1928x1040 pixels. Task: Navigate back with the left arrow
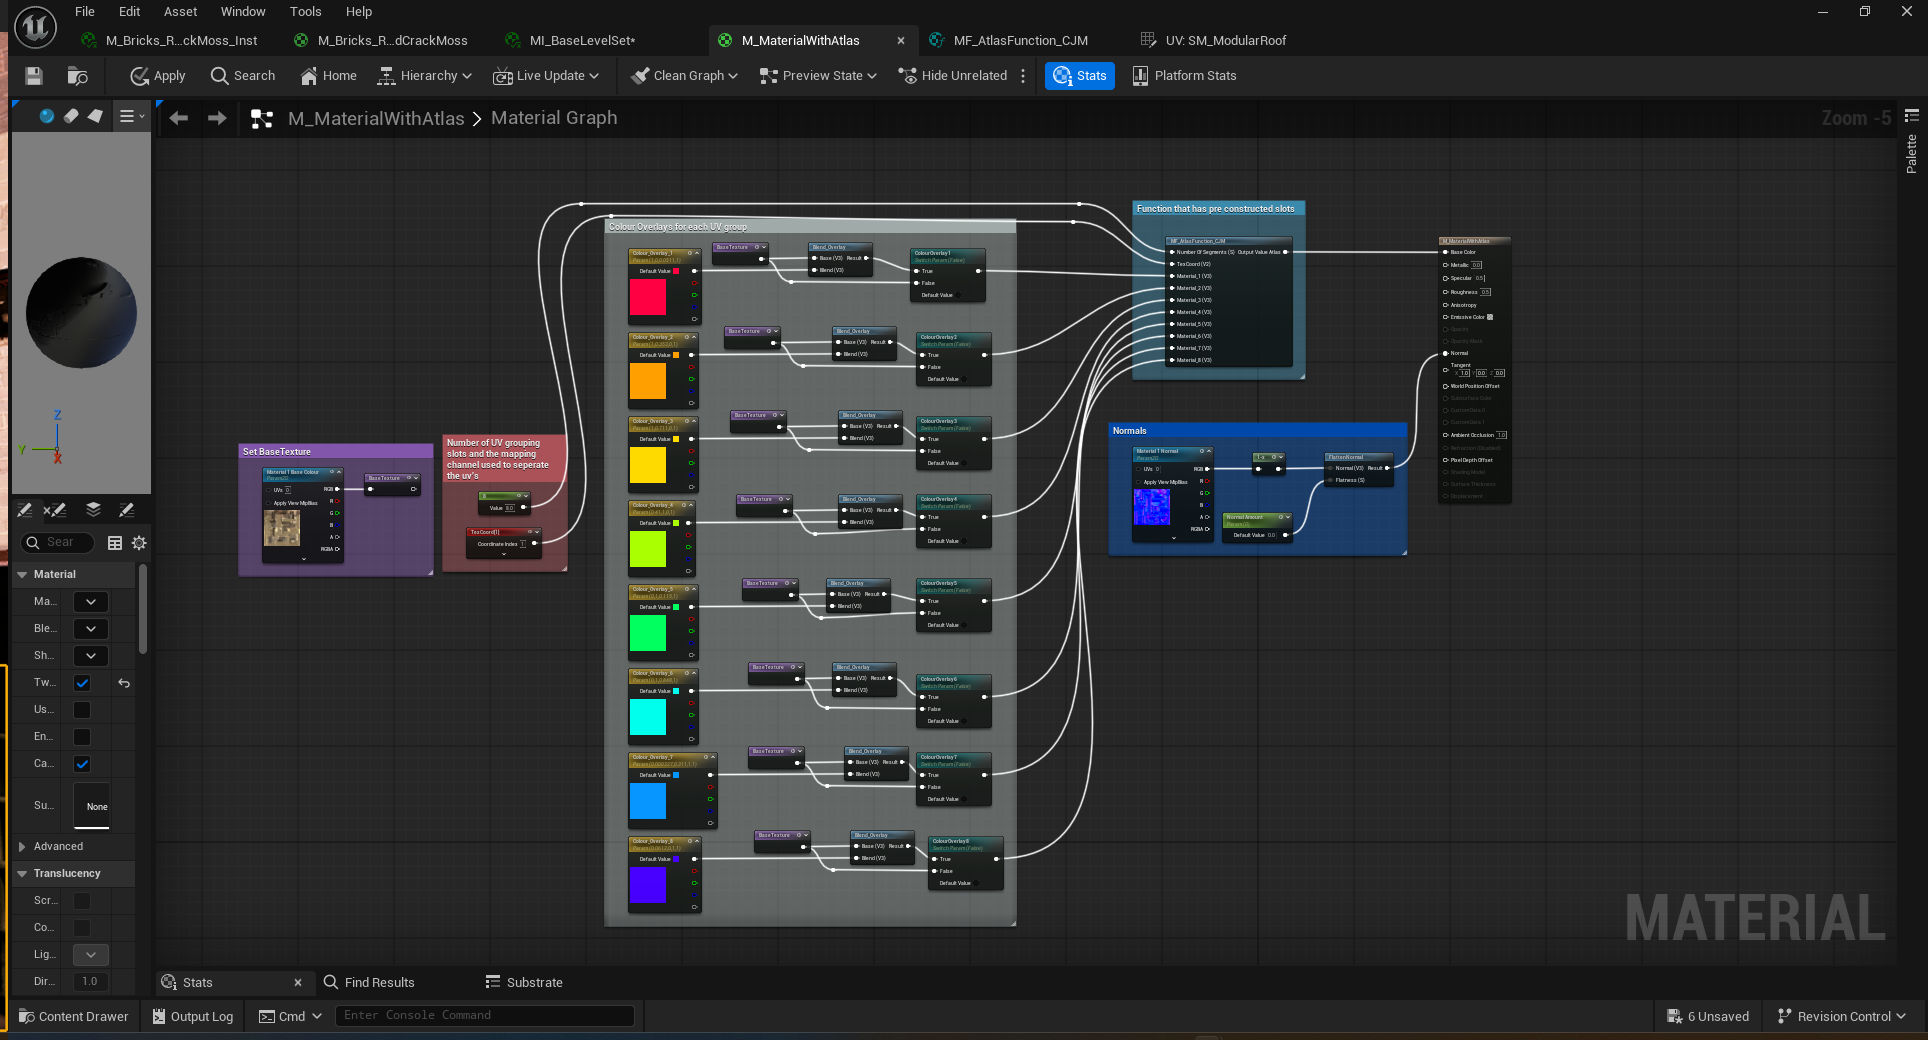179,118
